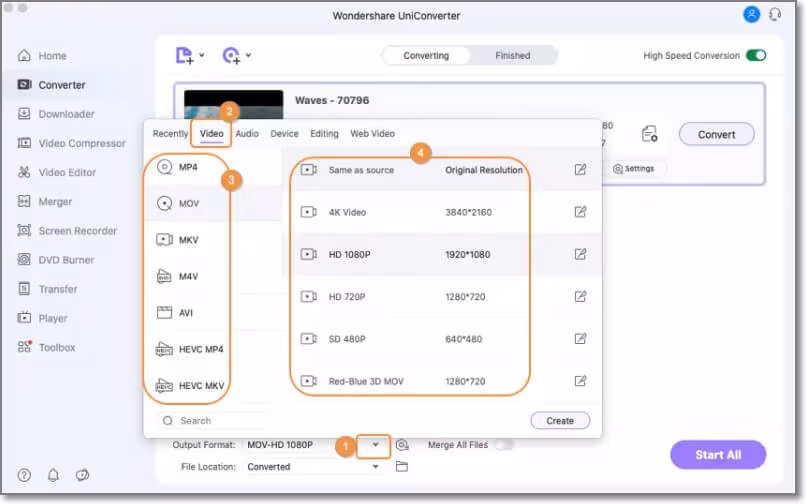Image resolution: width=806 pixels, height=504 pixels.
Task: Toggle Merge All Files switch
Action: point(504,445)
